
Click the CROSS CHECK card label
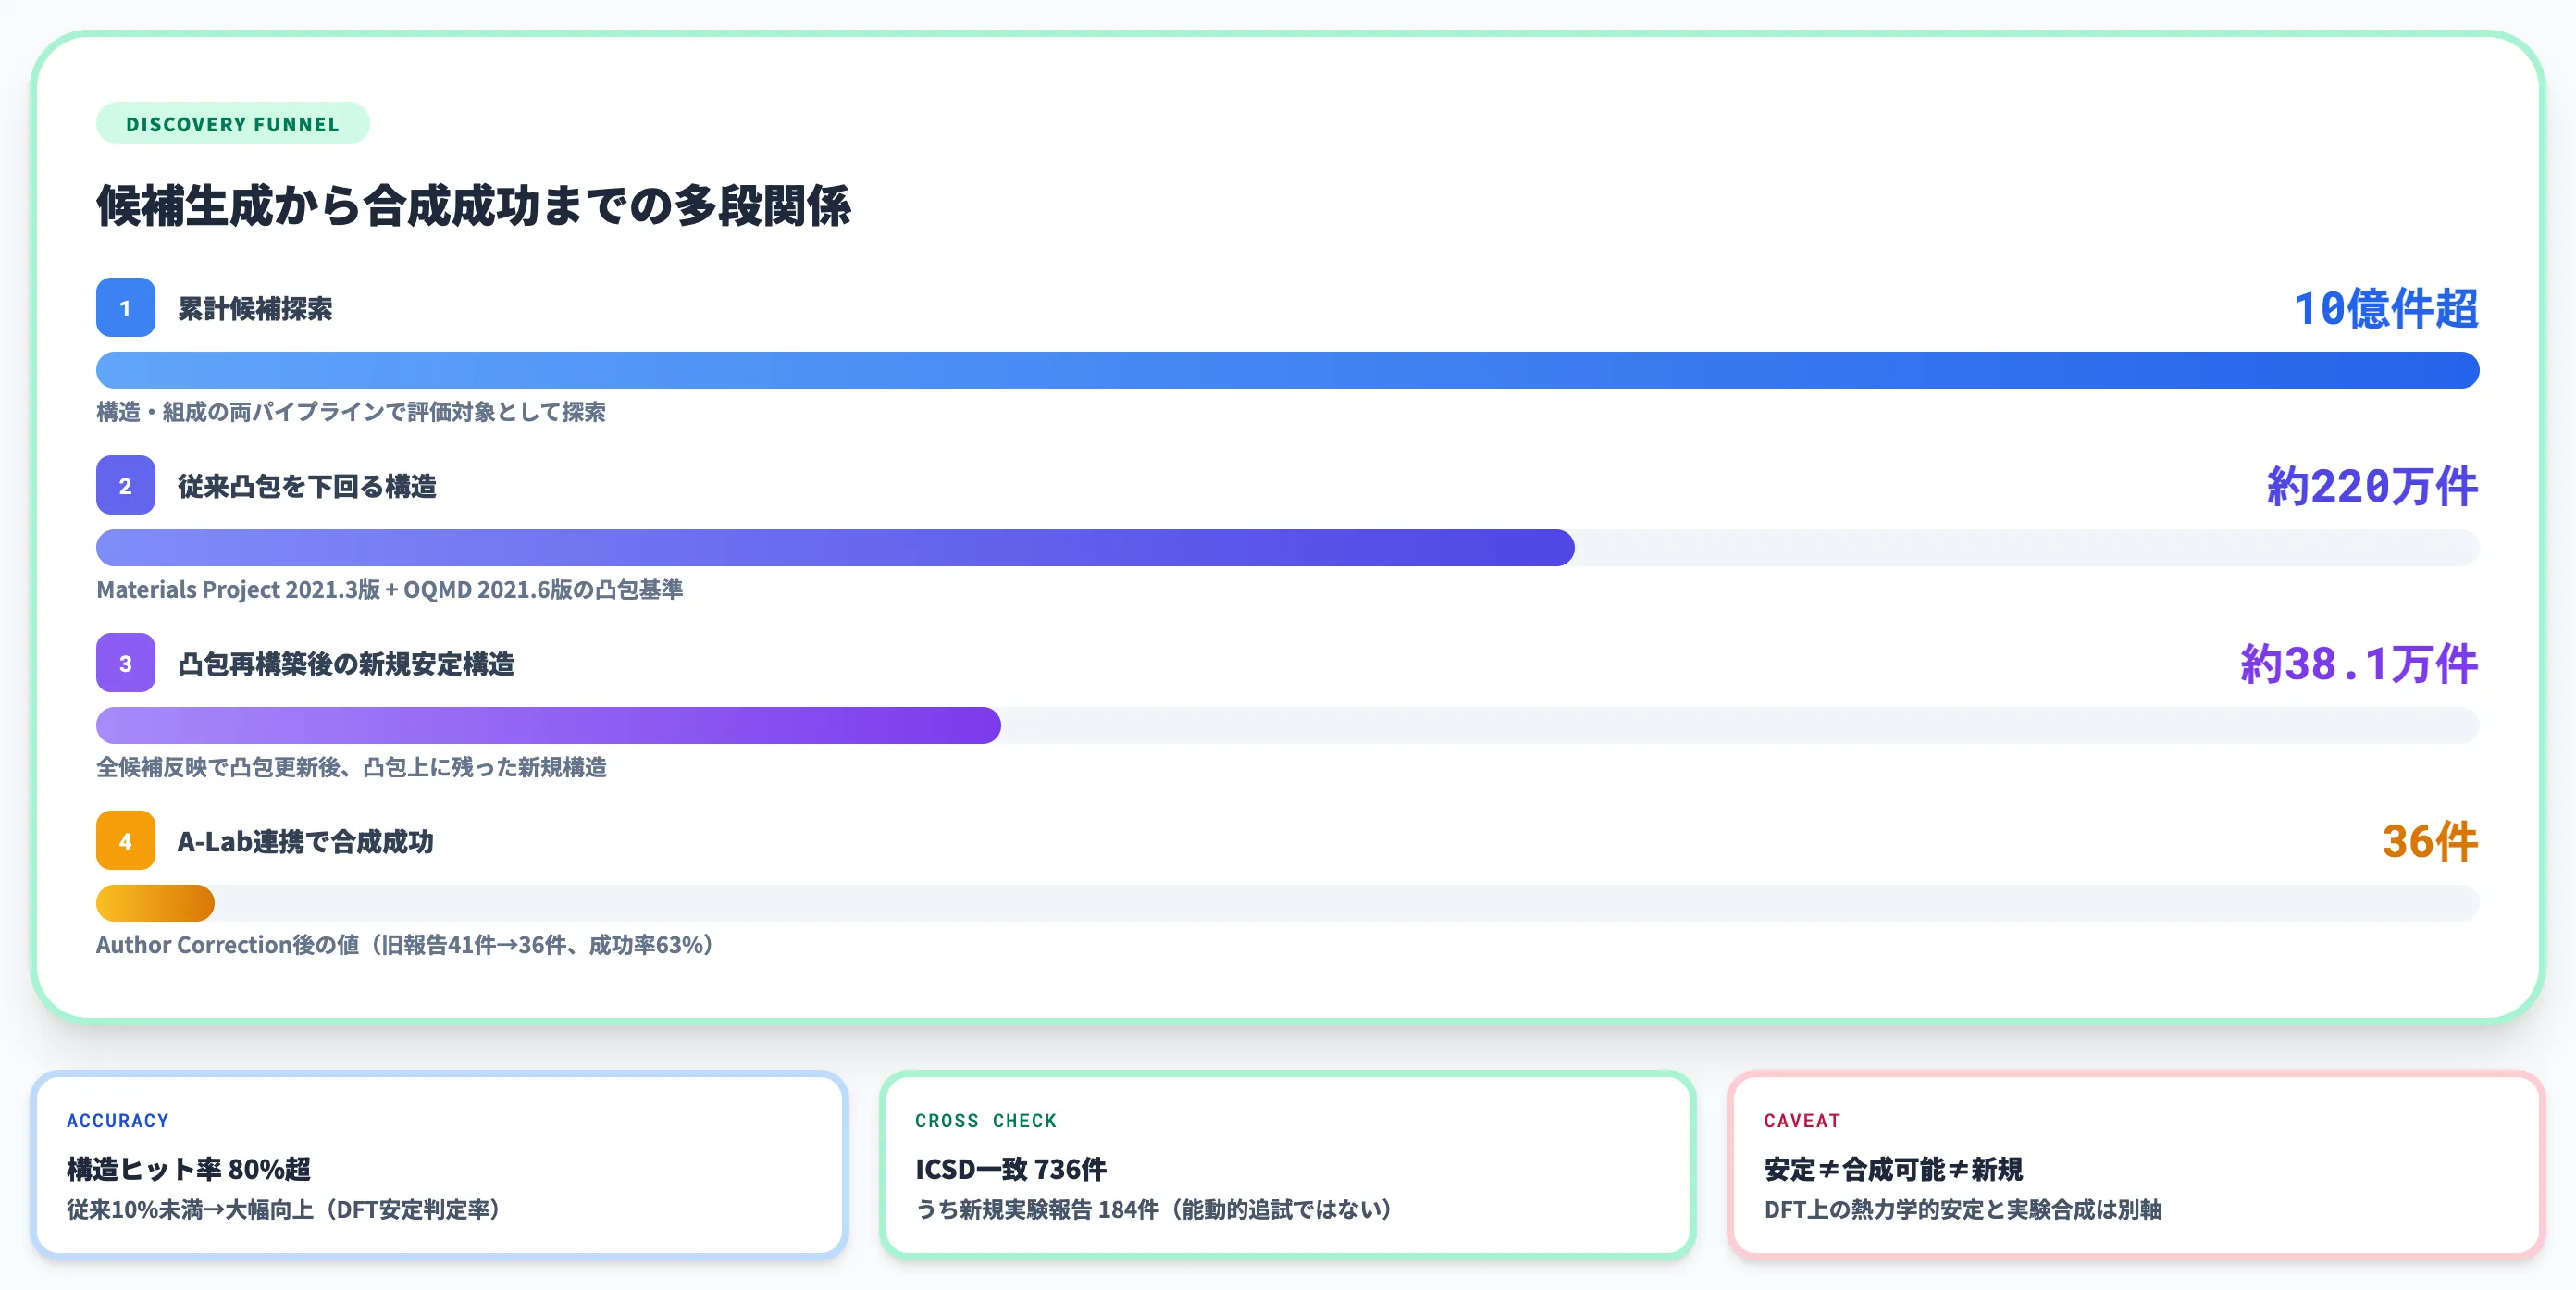(986, 1121)
